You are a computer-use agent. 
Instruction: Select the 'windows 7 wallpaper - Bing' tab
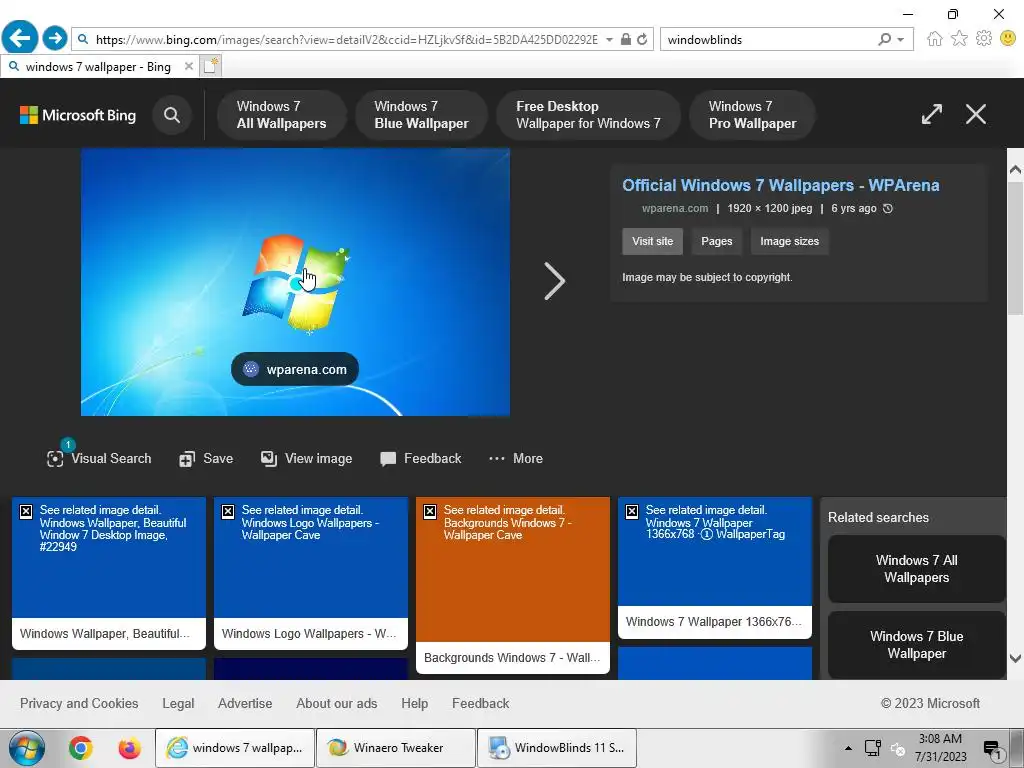click(x=98, y=67)
